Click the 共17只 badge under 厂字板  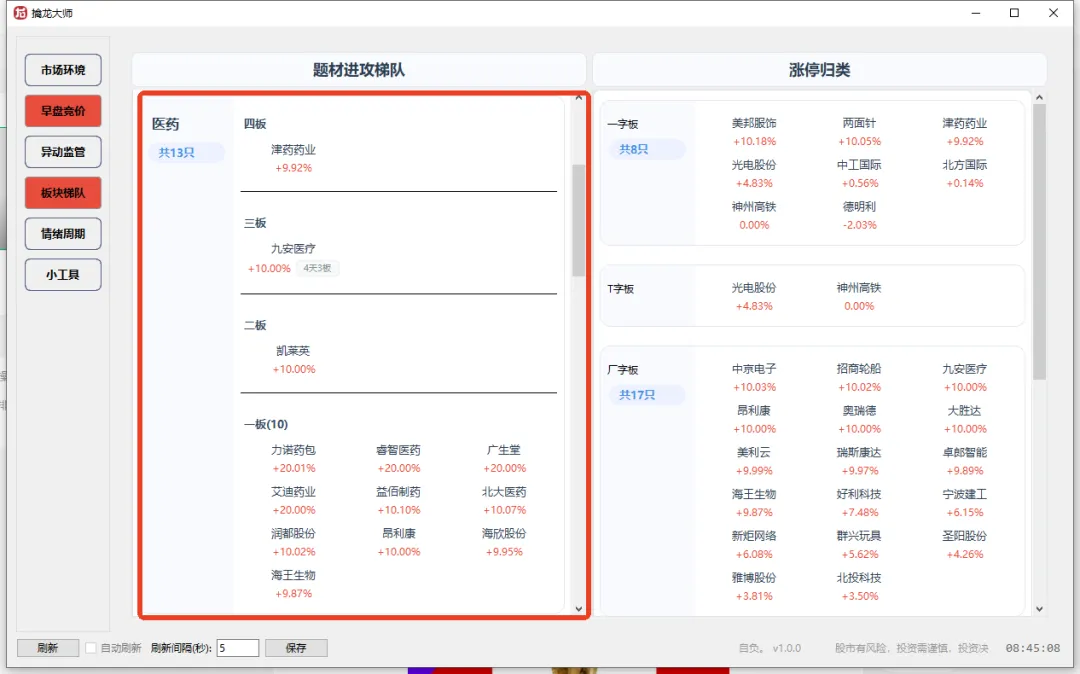pyautogui.click(x=647, y=394)
